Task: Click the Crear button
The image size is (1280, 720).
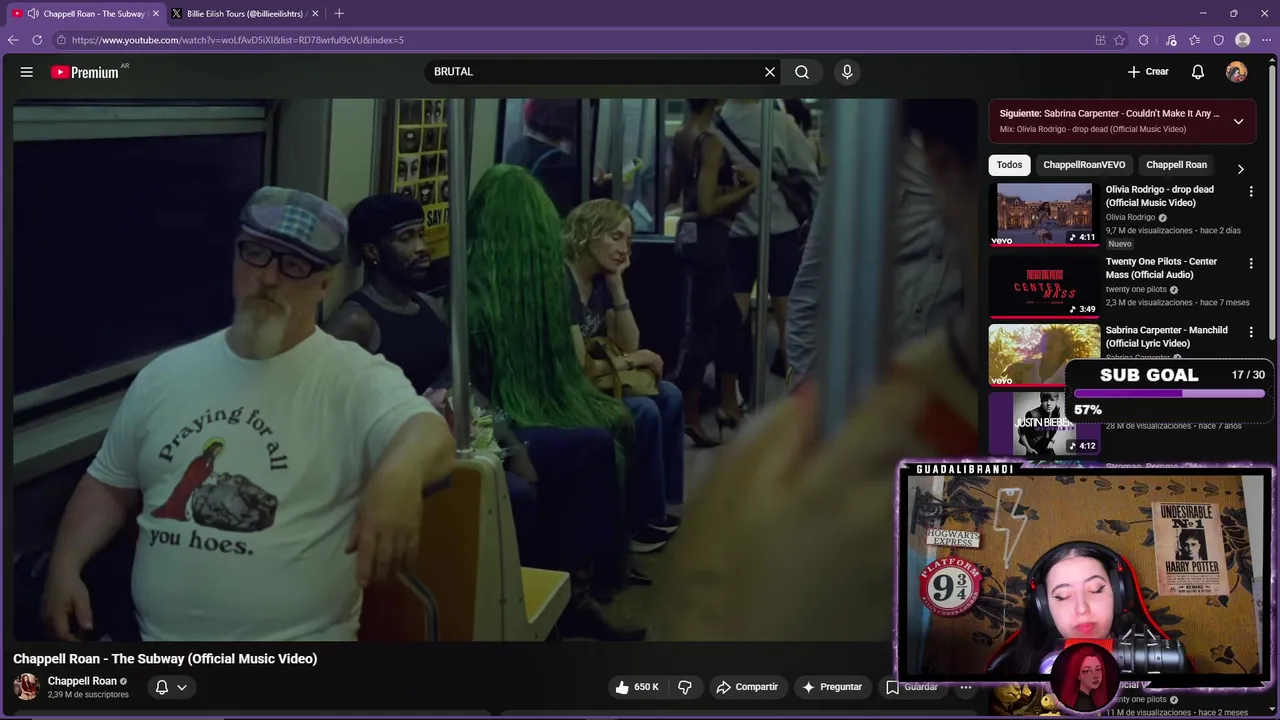Action: [1148, 72]
